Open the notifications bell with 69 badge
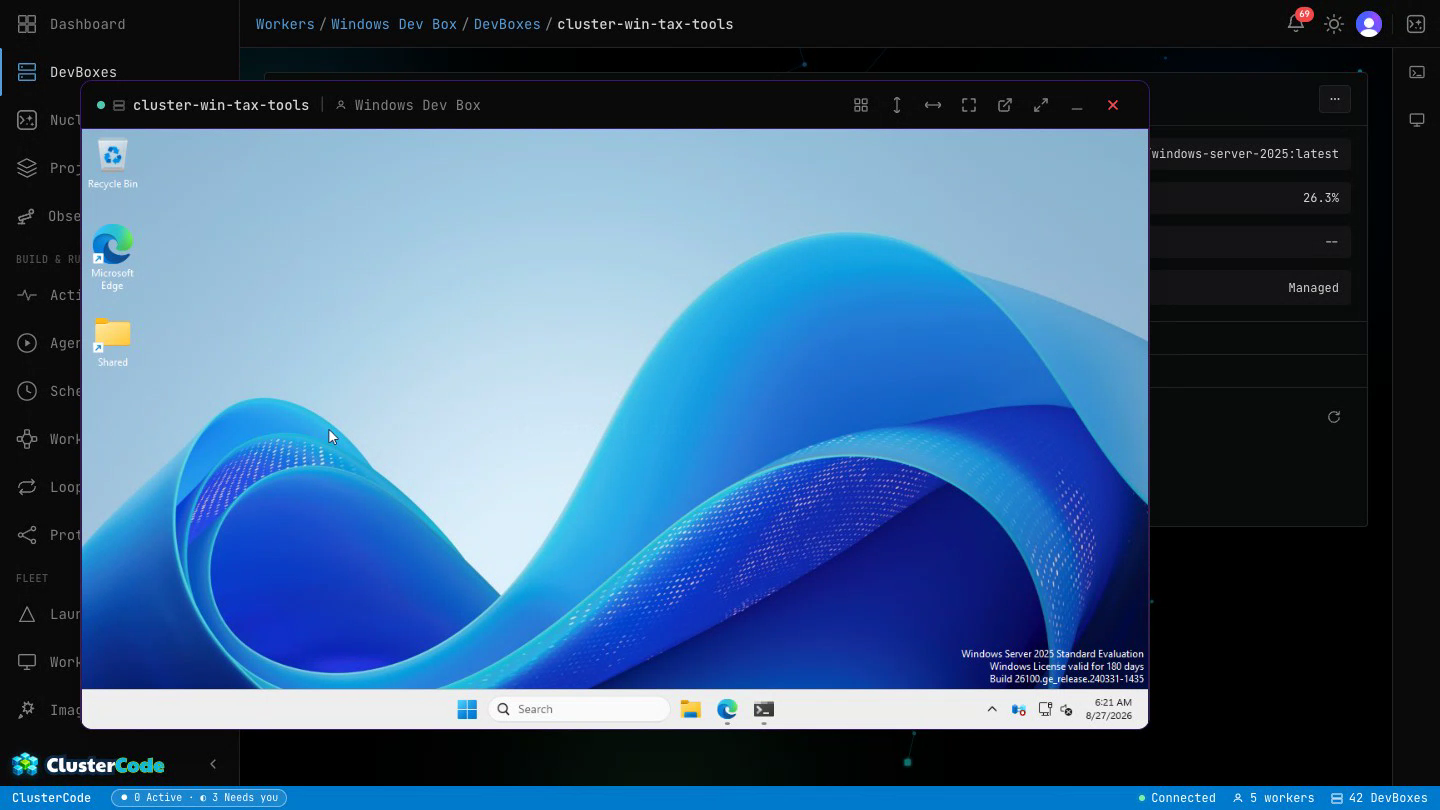 tap(1296, 23)
